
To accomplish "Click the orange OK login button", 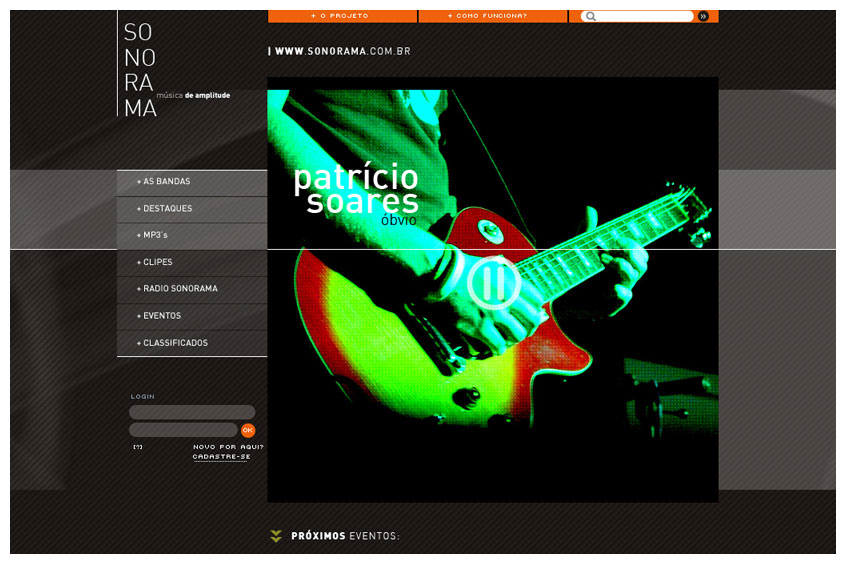I will (248, 430).
